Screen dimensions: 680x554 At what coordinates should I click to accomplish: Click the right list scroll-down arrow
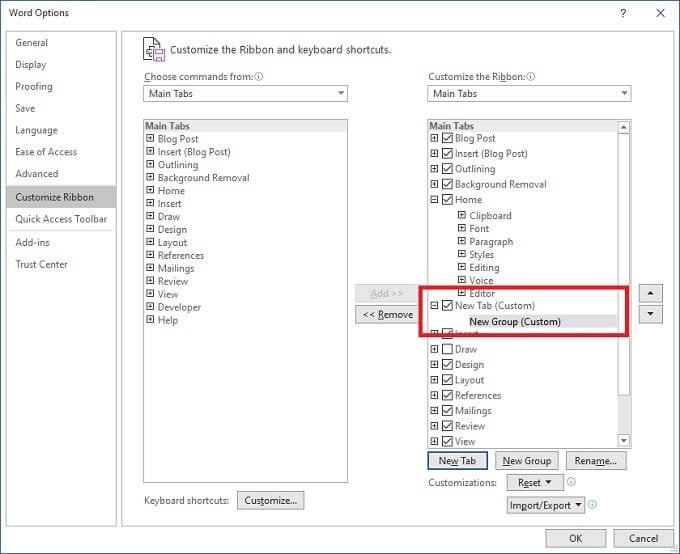tap(623, 441)
